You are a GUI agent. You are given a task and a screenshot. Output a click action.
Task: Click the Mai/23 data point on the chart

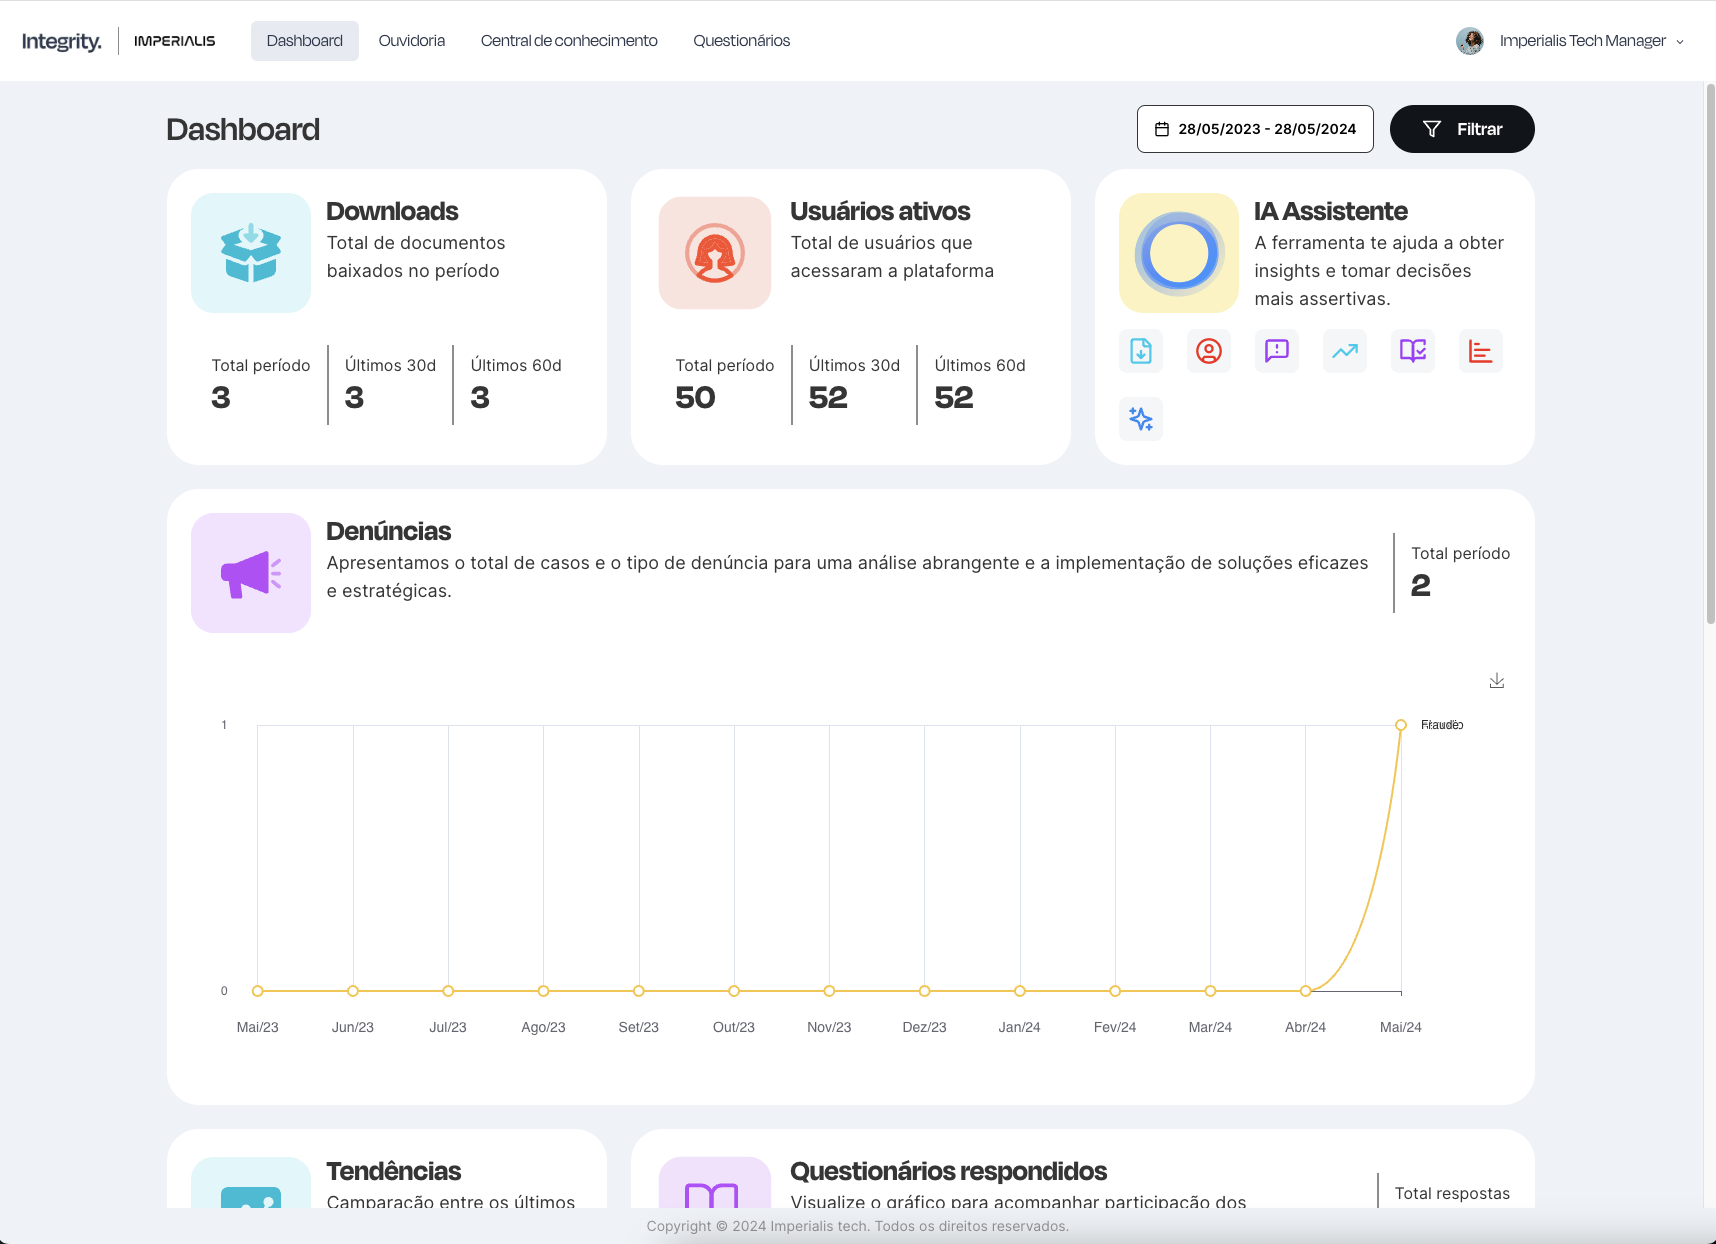pyautogui.click(x=258, y=991)
